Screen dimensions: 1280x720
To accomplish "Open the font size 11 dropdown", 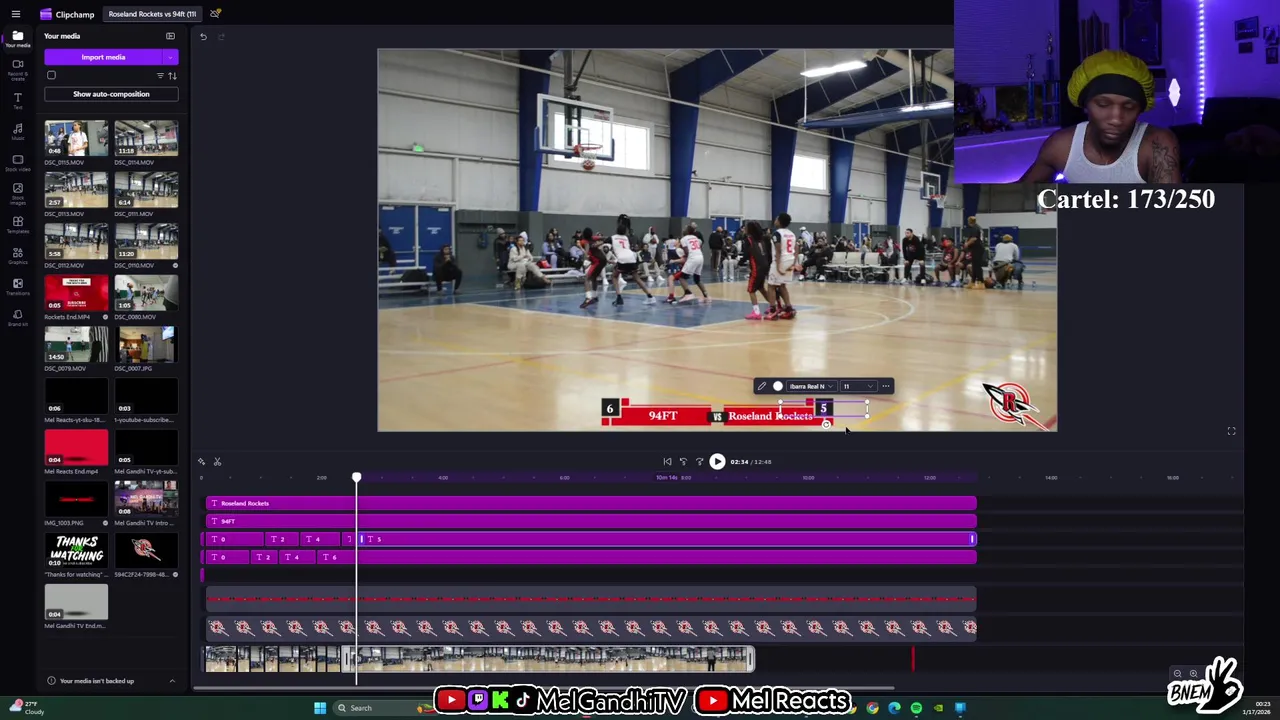I will coord(857,386).
